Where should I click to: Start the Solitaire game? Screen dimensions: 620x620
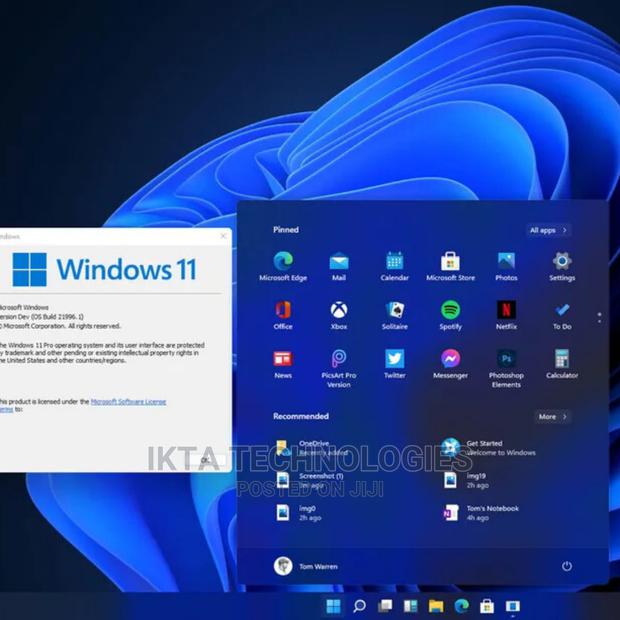click(x=395, y=315)
